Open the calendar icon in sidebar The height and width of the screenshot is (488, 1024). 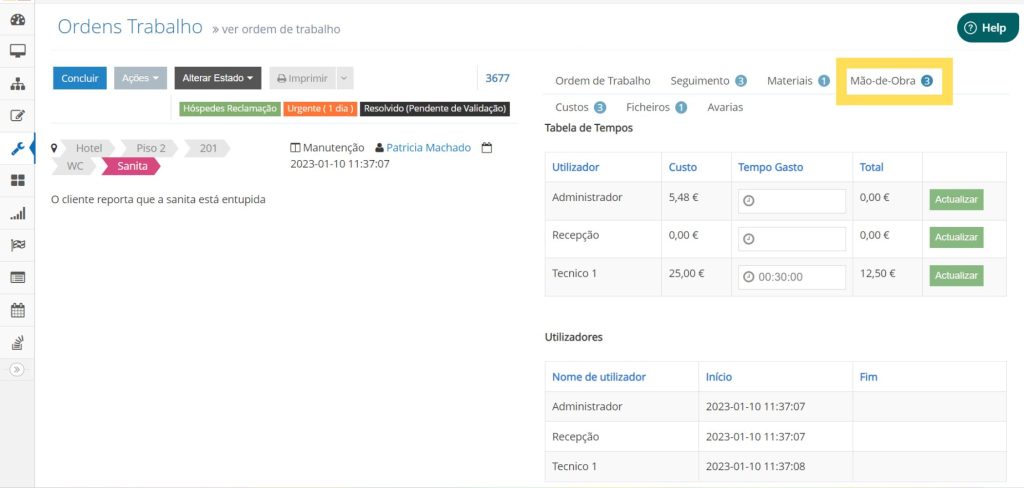tap(17, 309)
